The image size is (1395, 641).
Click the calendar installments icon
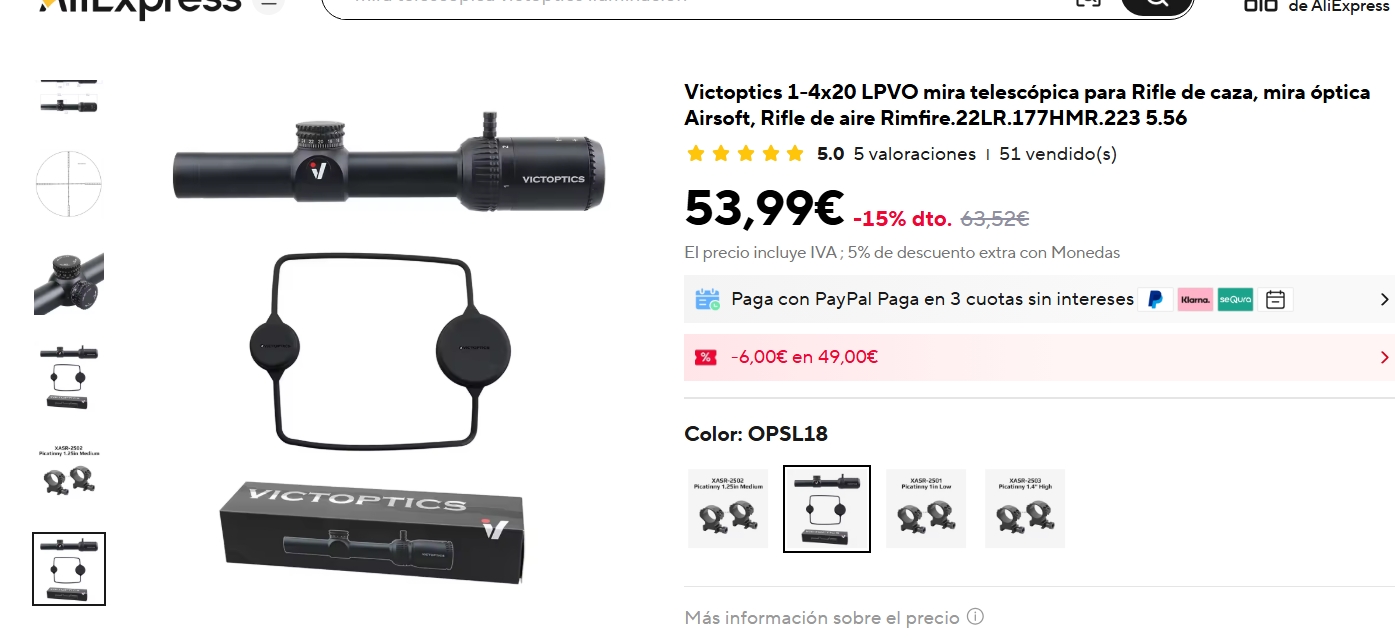click(x=1275, y=299)
